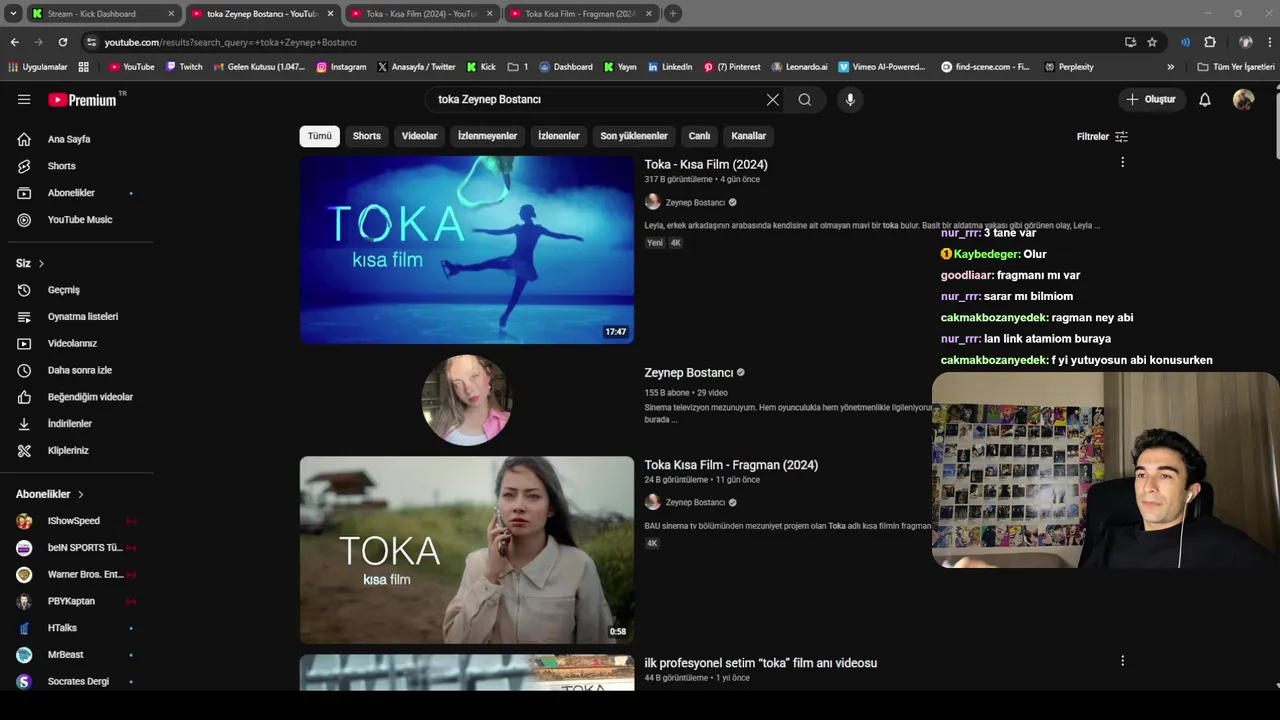Open the Toka fragman thumbnail with woman on phone

click(x=467, y=550)
